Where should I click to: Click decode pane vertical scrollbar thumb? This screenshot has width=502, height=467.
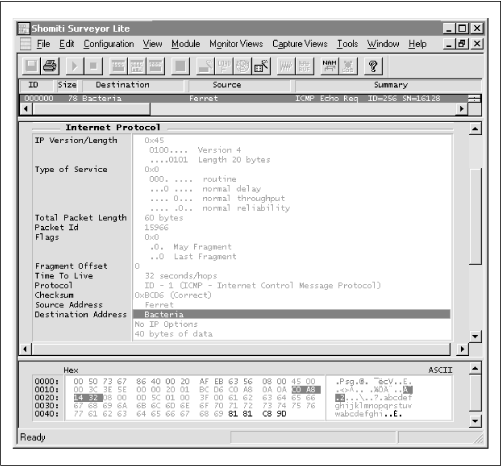[475, 217]
